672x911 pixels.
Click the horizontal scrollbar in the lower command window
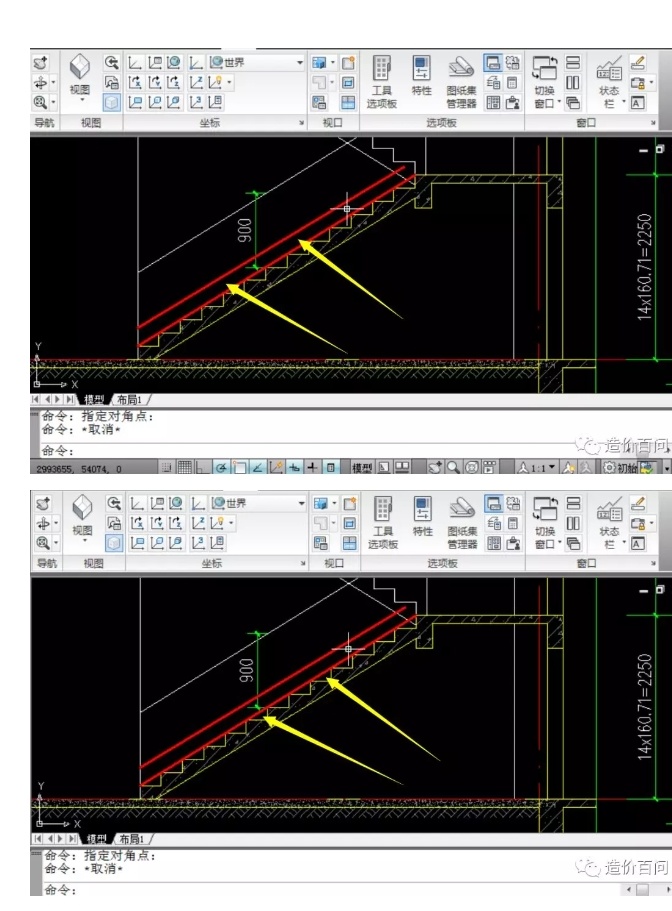641,889
